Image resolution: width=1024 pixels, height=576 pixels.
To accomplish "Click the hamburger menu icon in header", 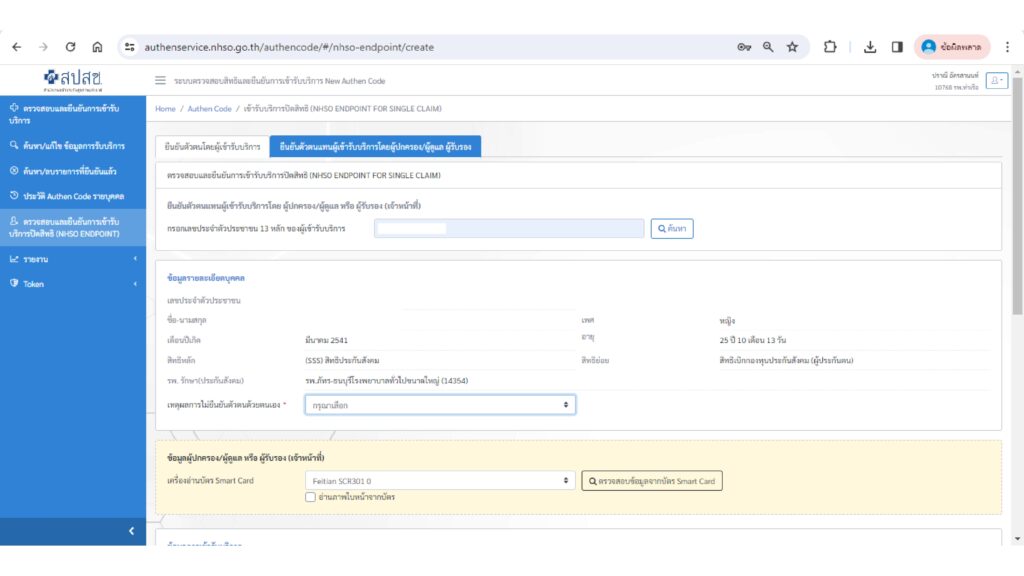I will (160, 81).
